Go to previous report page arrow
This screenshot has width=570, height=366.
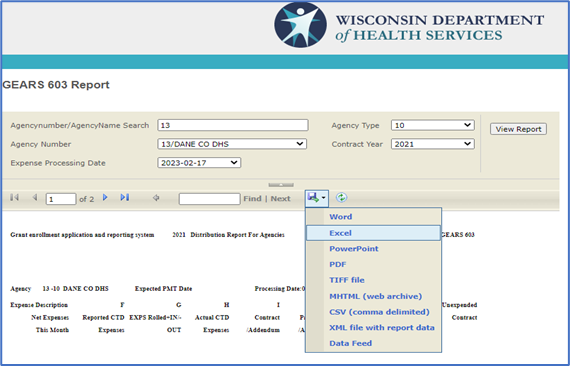click(35, 197)
